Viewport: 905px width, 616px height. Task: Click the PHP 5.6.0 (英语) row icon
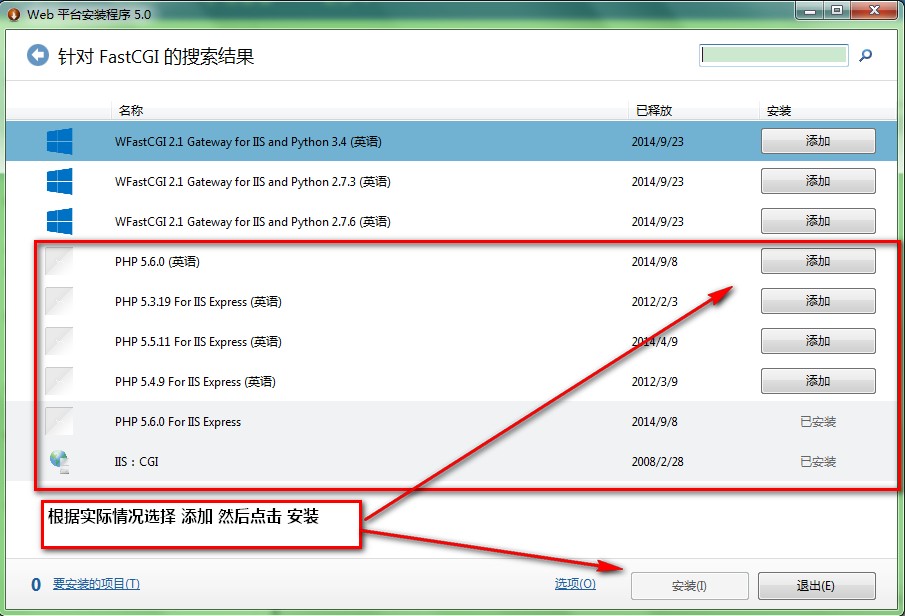pos(60,262)
